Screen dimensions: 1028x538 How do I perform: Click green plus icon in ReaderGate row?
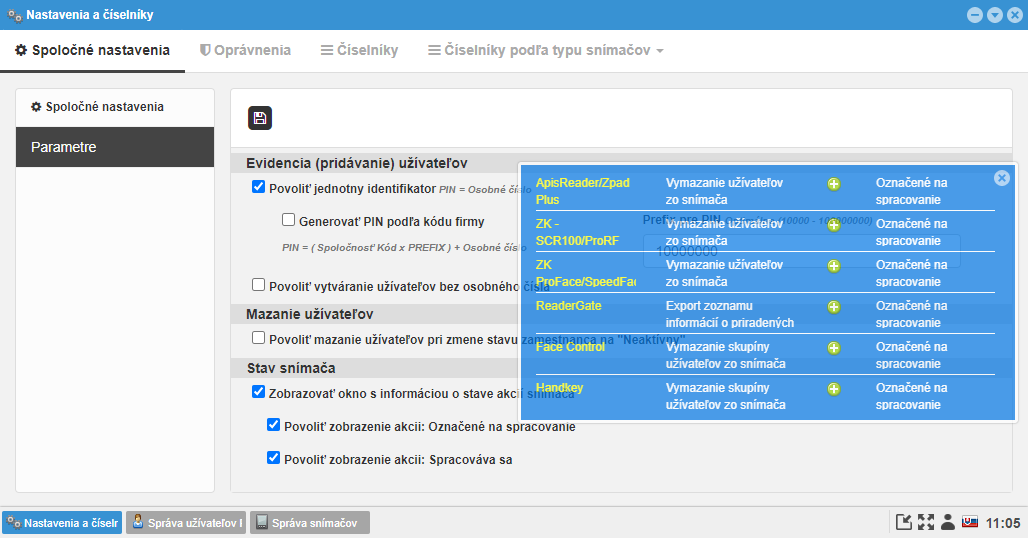tap(833, 307)
